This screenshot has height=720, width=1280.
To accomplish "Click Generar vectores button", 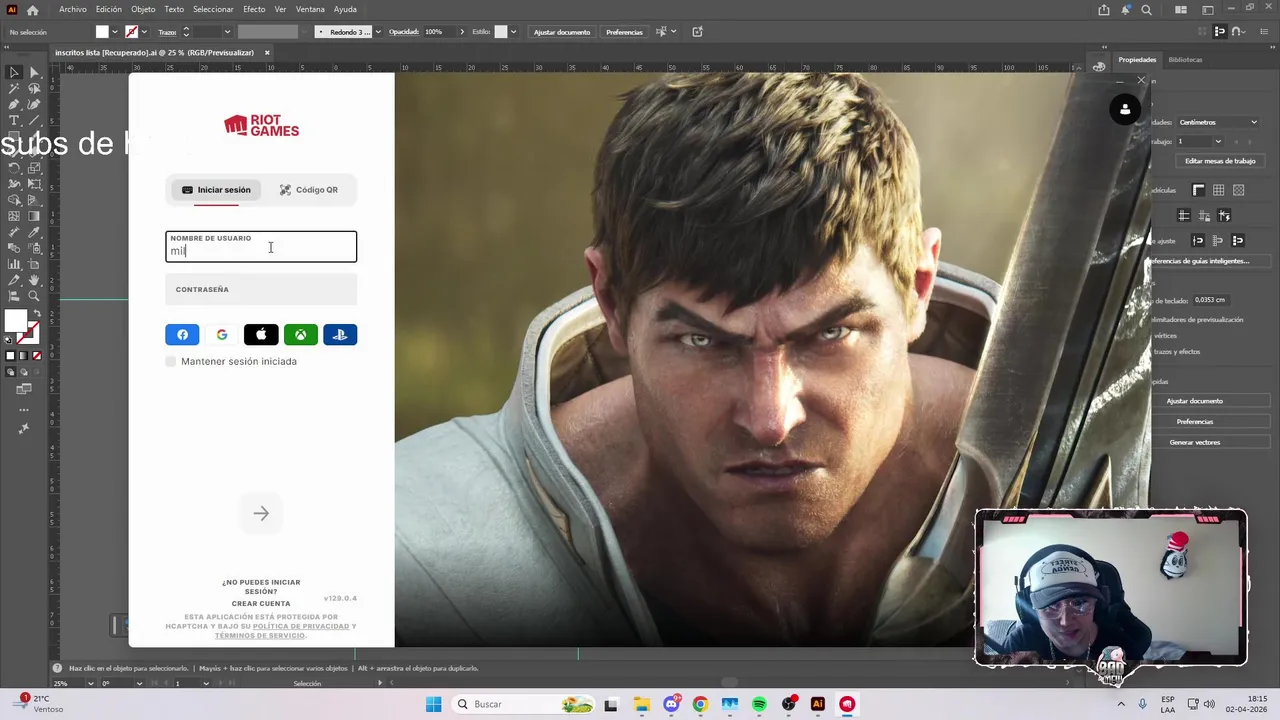I will tap(1194, 442).
